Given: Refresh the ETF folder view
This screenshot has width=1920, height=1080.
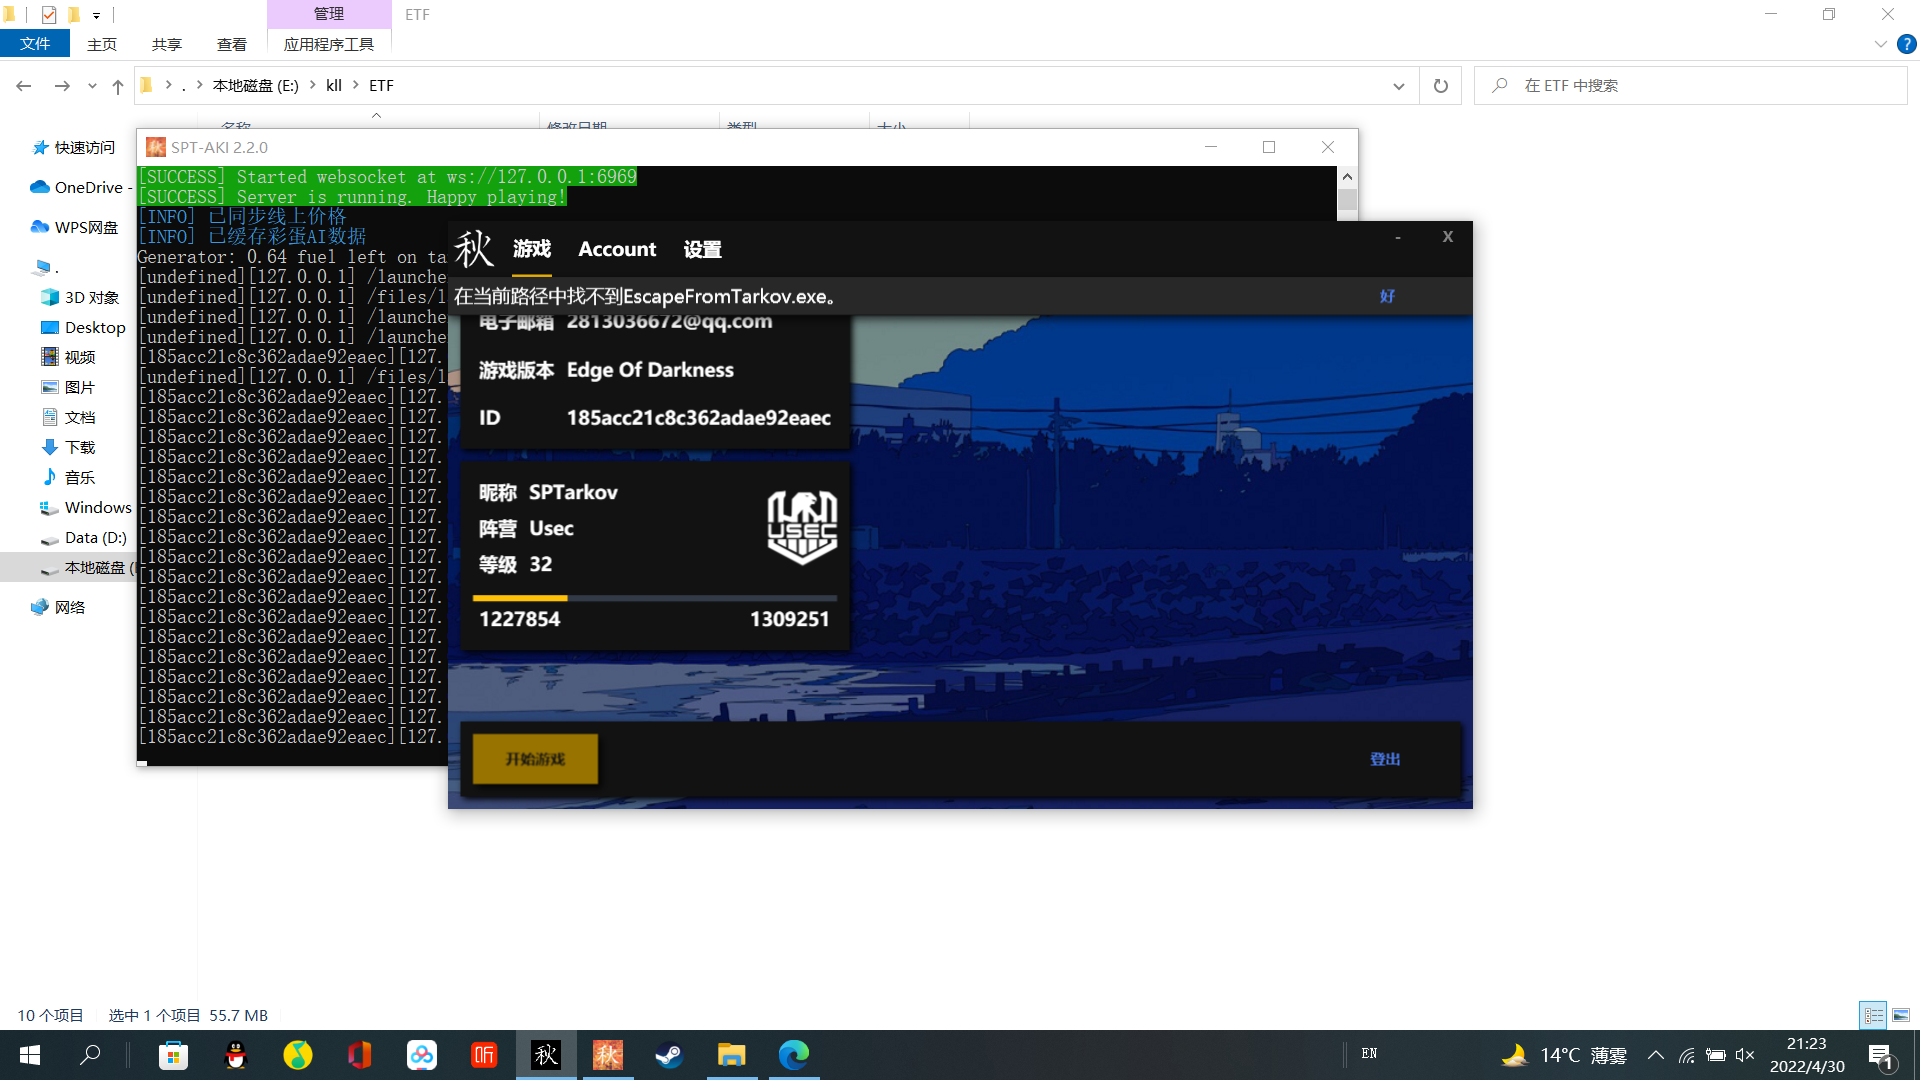Looking at the screenshot, I should (x=1441, y=86).
